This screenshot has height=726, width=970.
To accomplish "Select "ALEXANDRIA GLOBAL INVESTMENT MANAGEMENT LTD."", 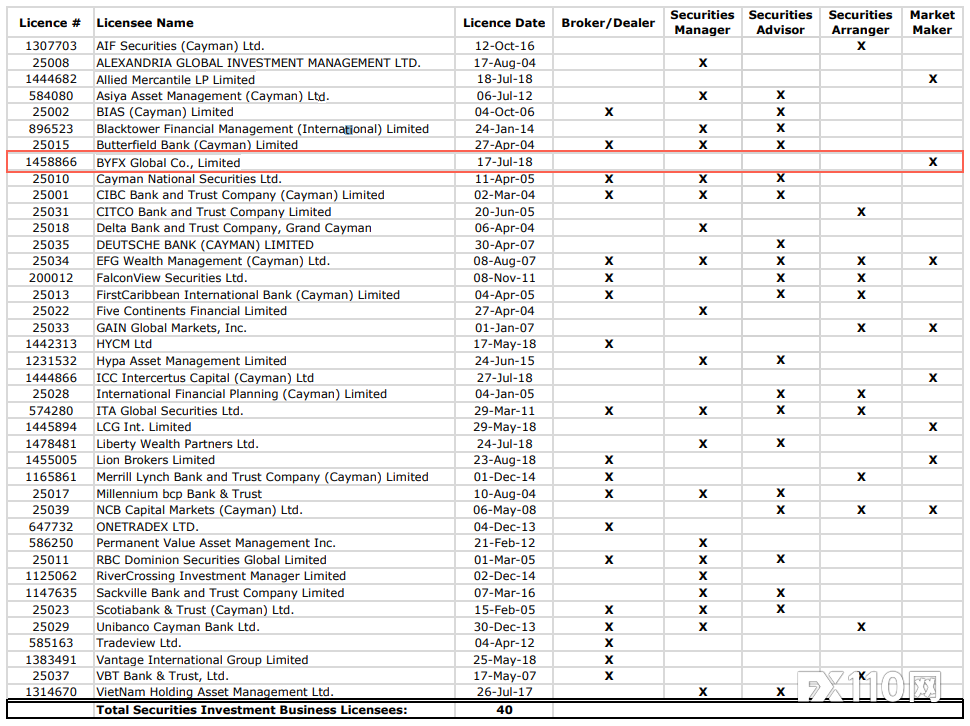I will click(259, 63).
